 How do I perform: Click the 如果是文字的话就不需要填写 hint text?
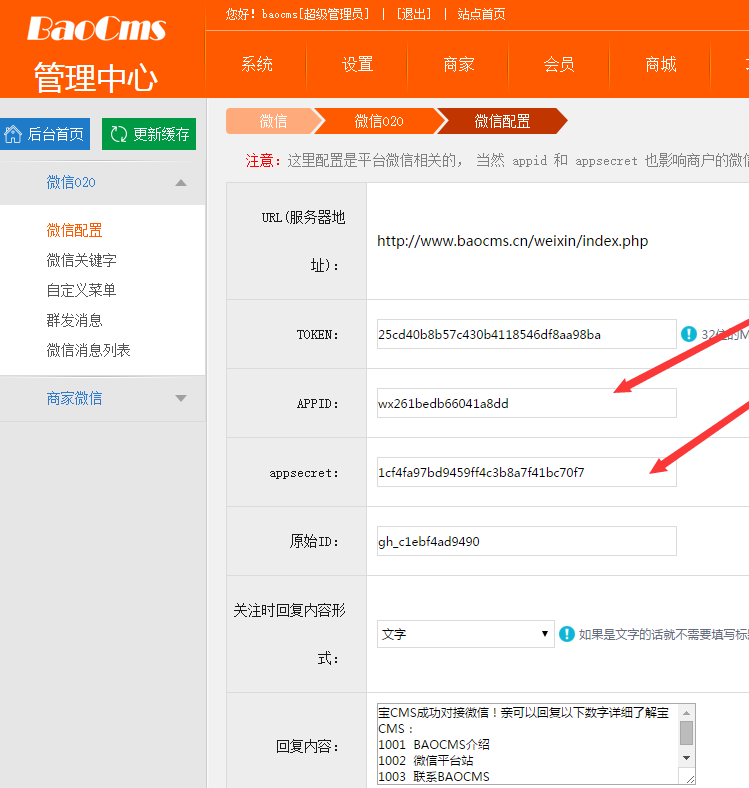pyautogui.click(x=664, y=634)
